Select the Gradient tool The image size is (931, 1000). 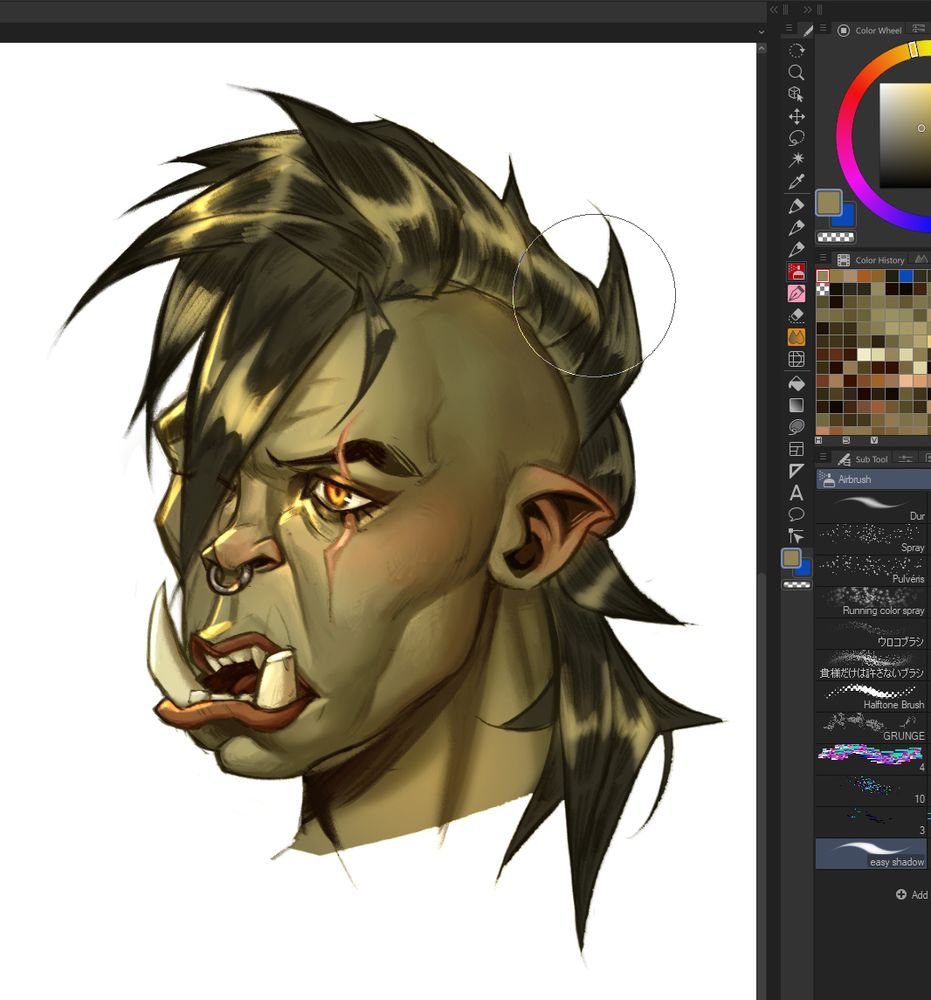(x=796, y=405)
